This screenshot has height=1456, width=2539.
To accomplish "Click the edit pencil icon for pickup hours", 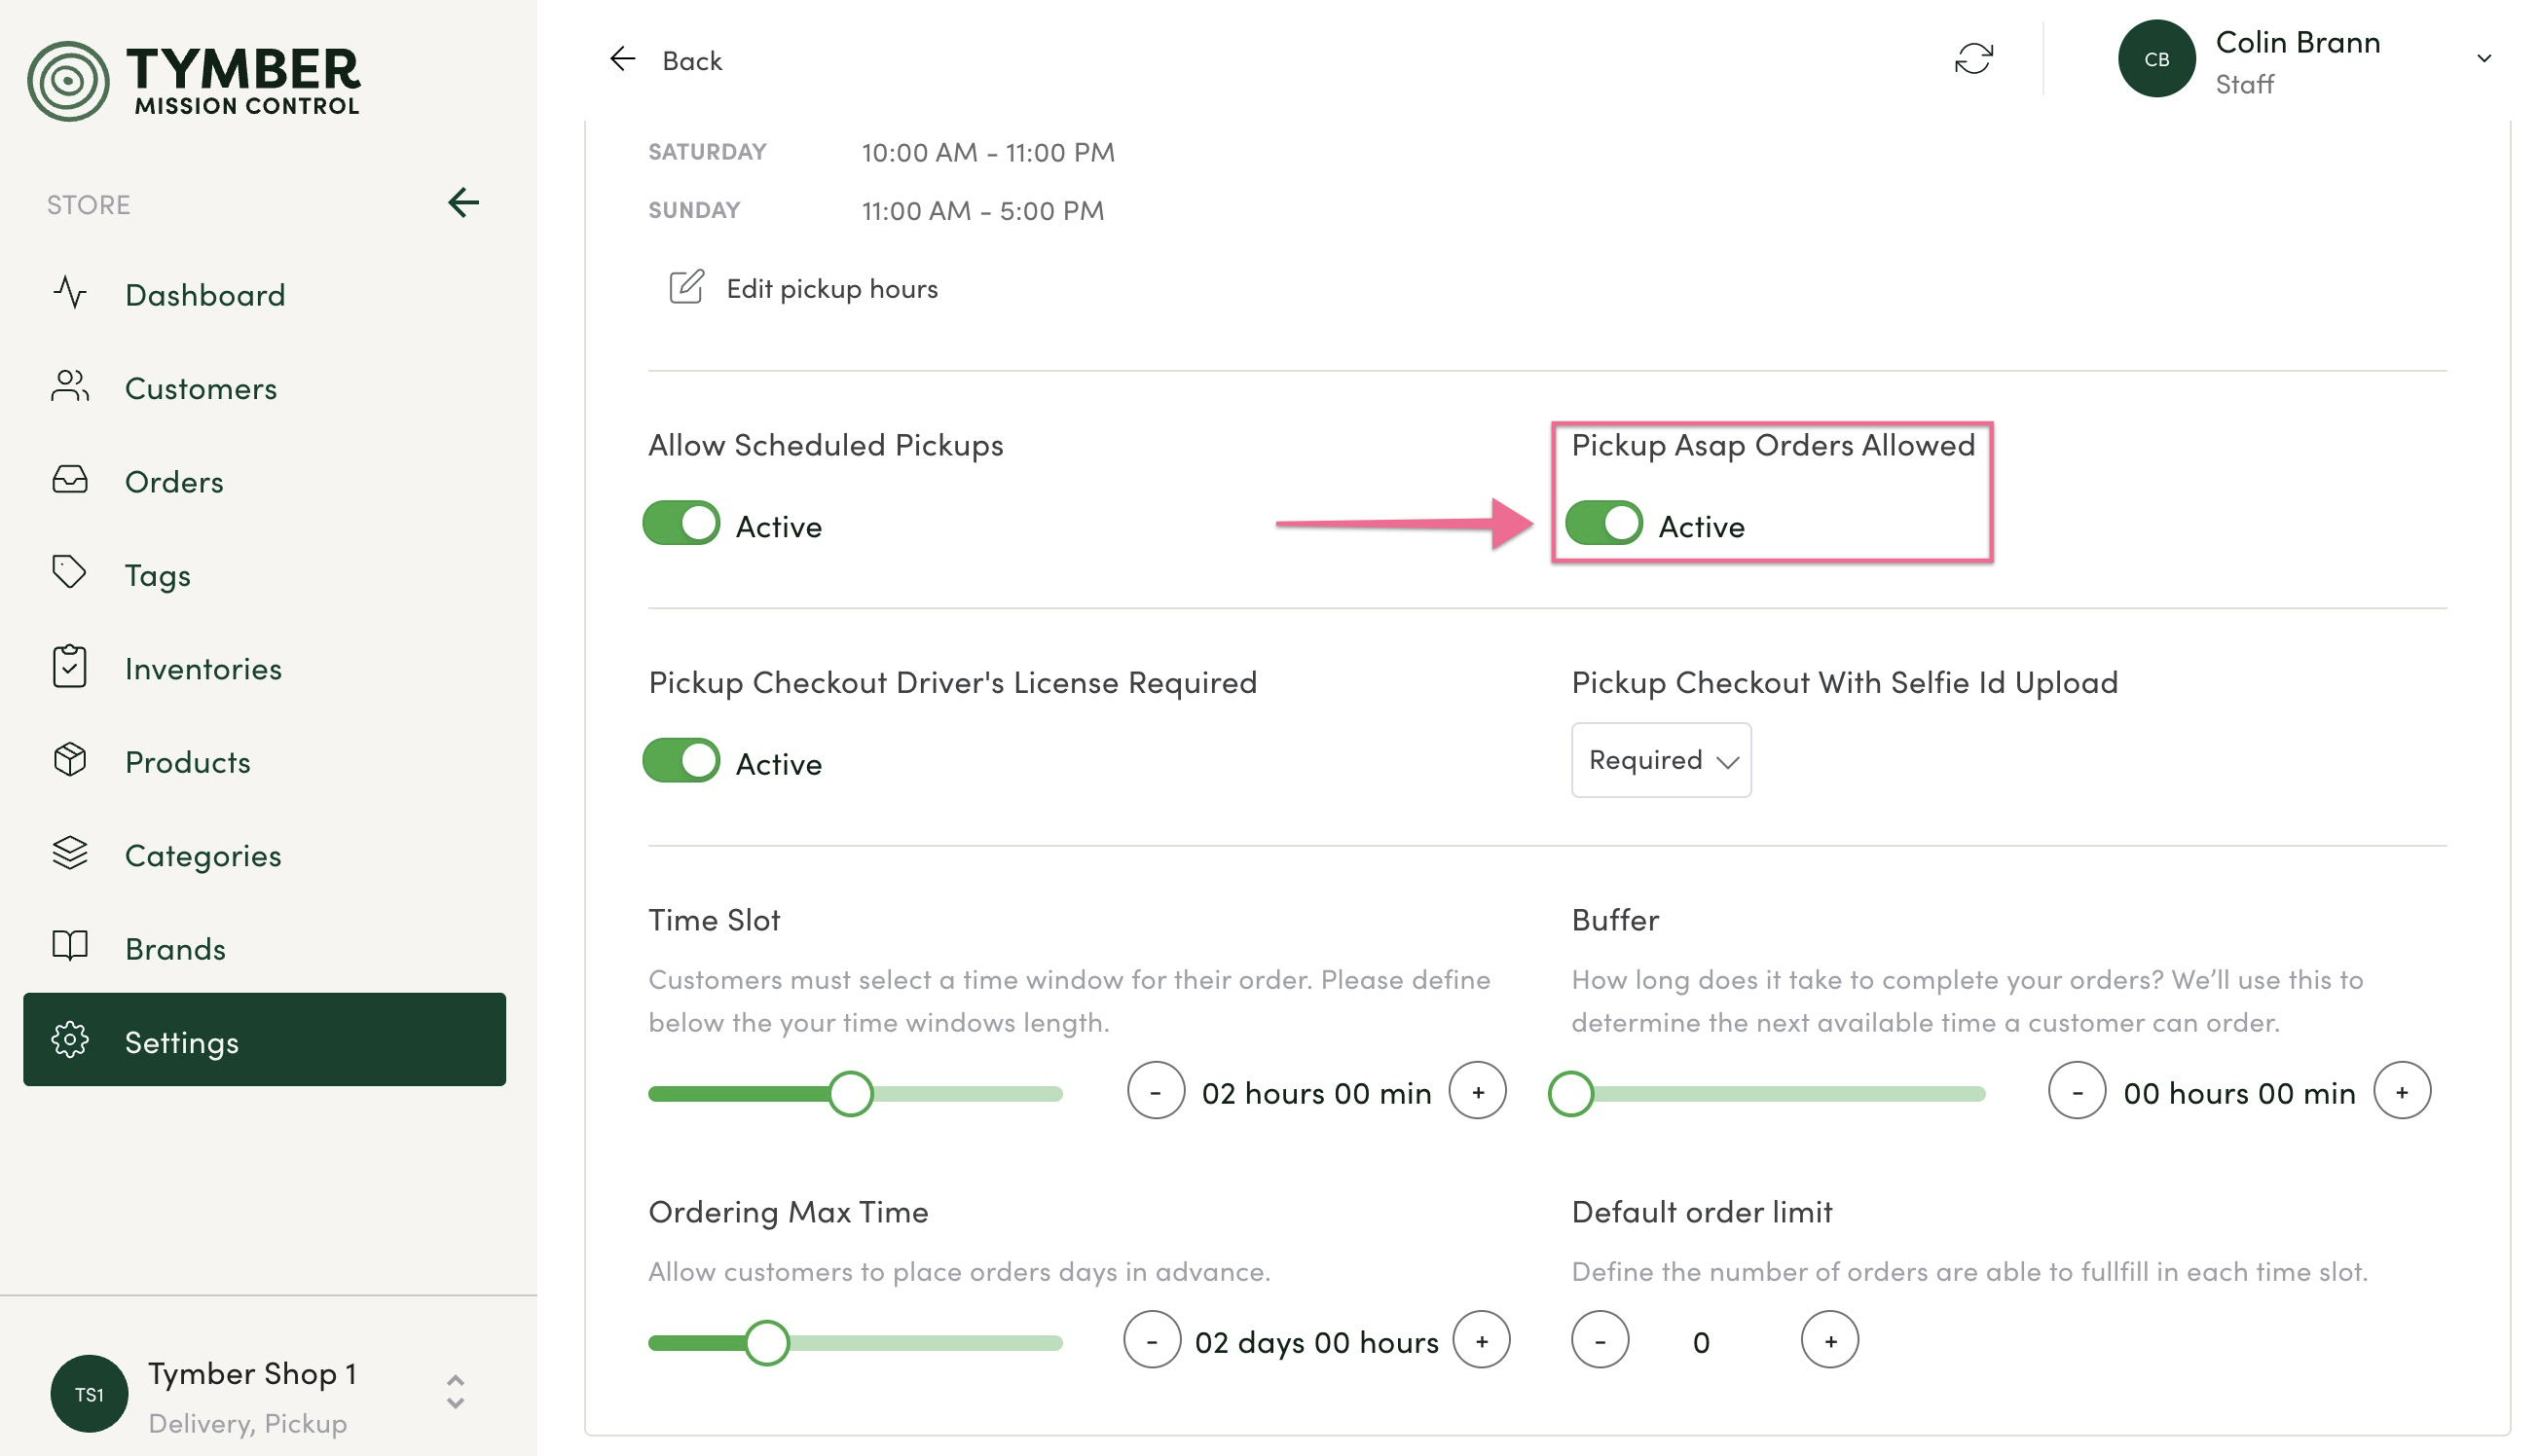I will pos(687,288).
